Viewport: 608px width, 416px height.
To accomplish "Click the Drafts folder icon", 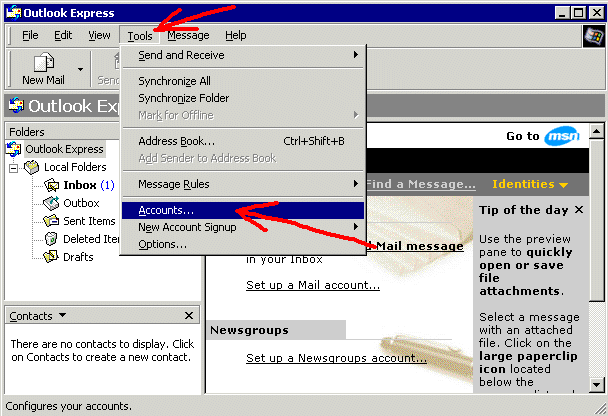I will tap(51, 257).
